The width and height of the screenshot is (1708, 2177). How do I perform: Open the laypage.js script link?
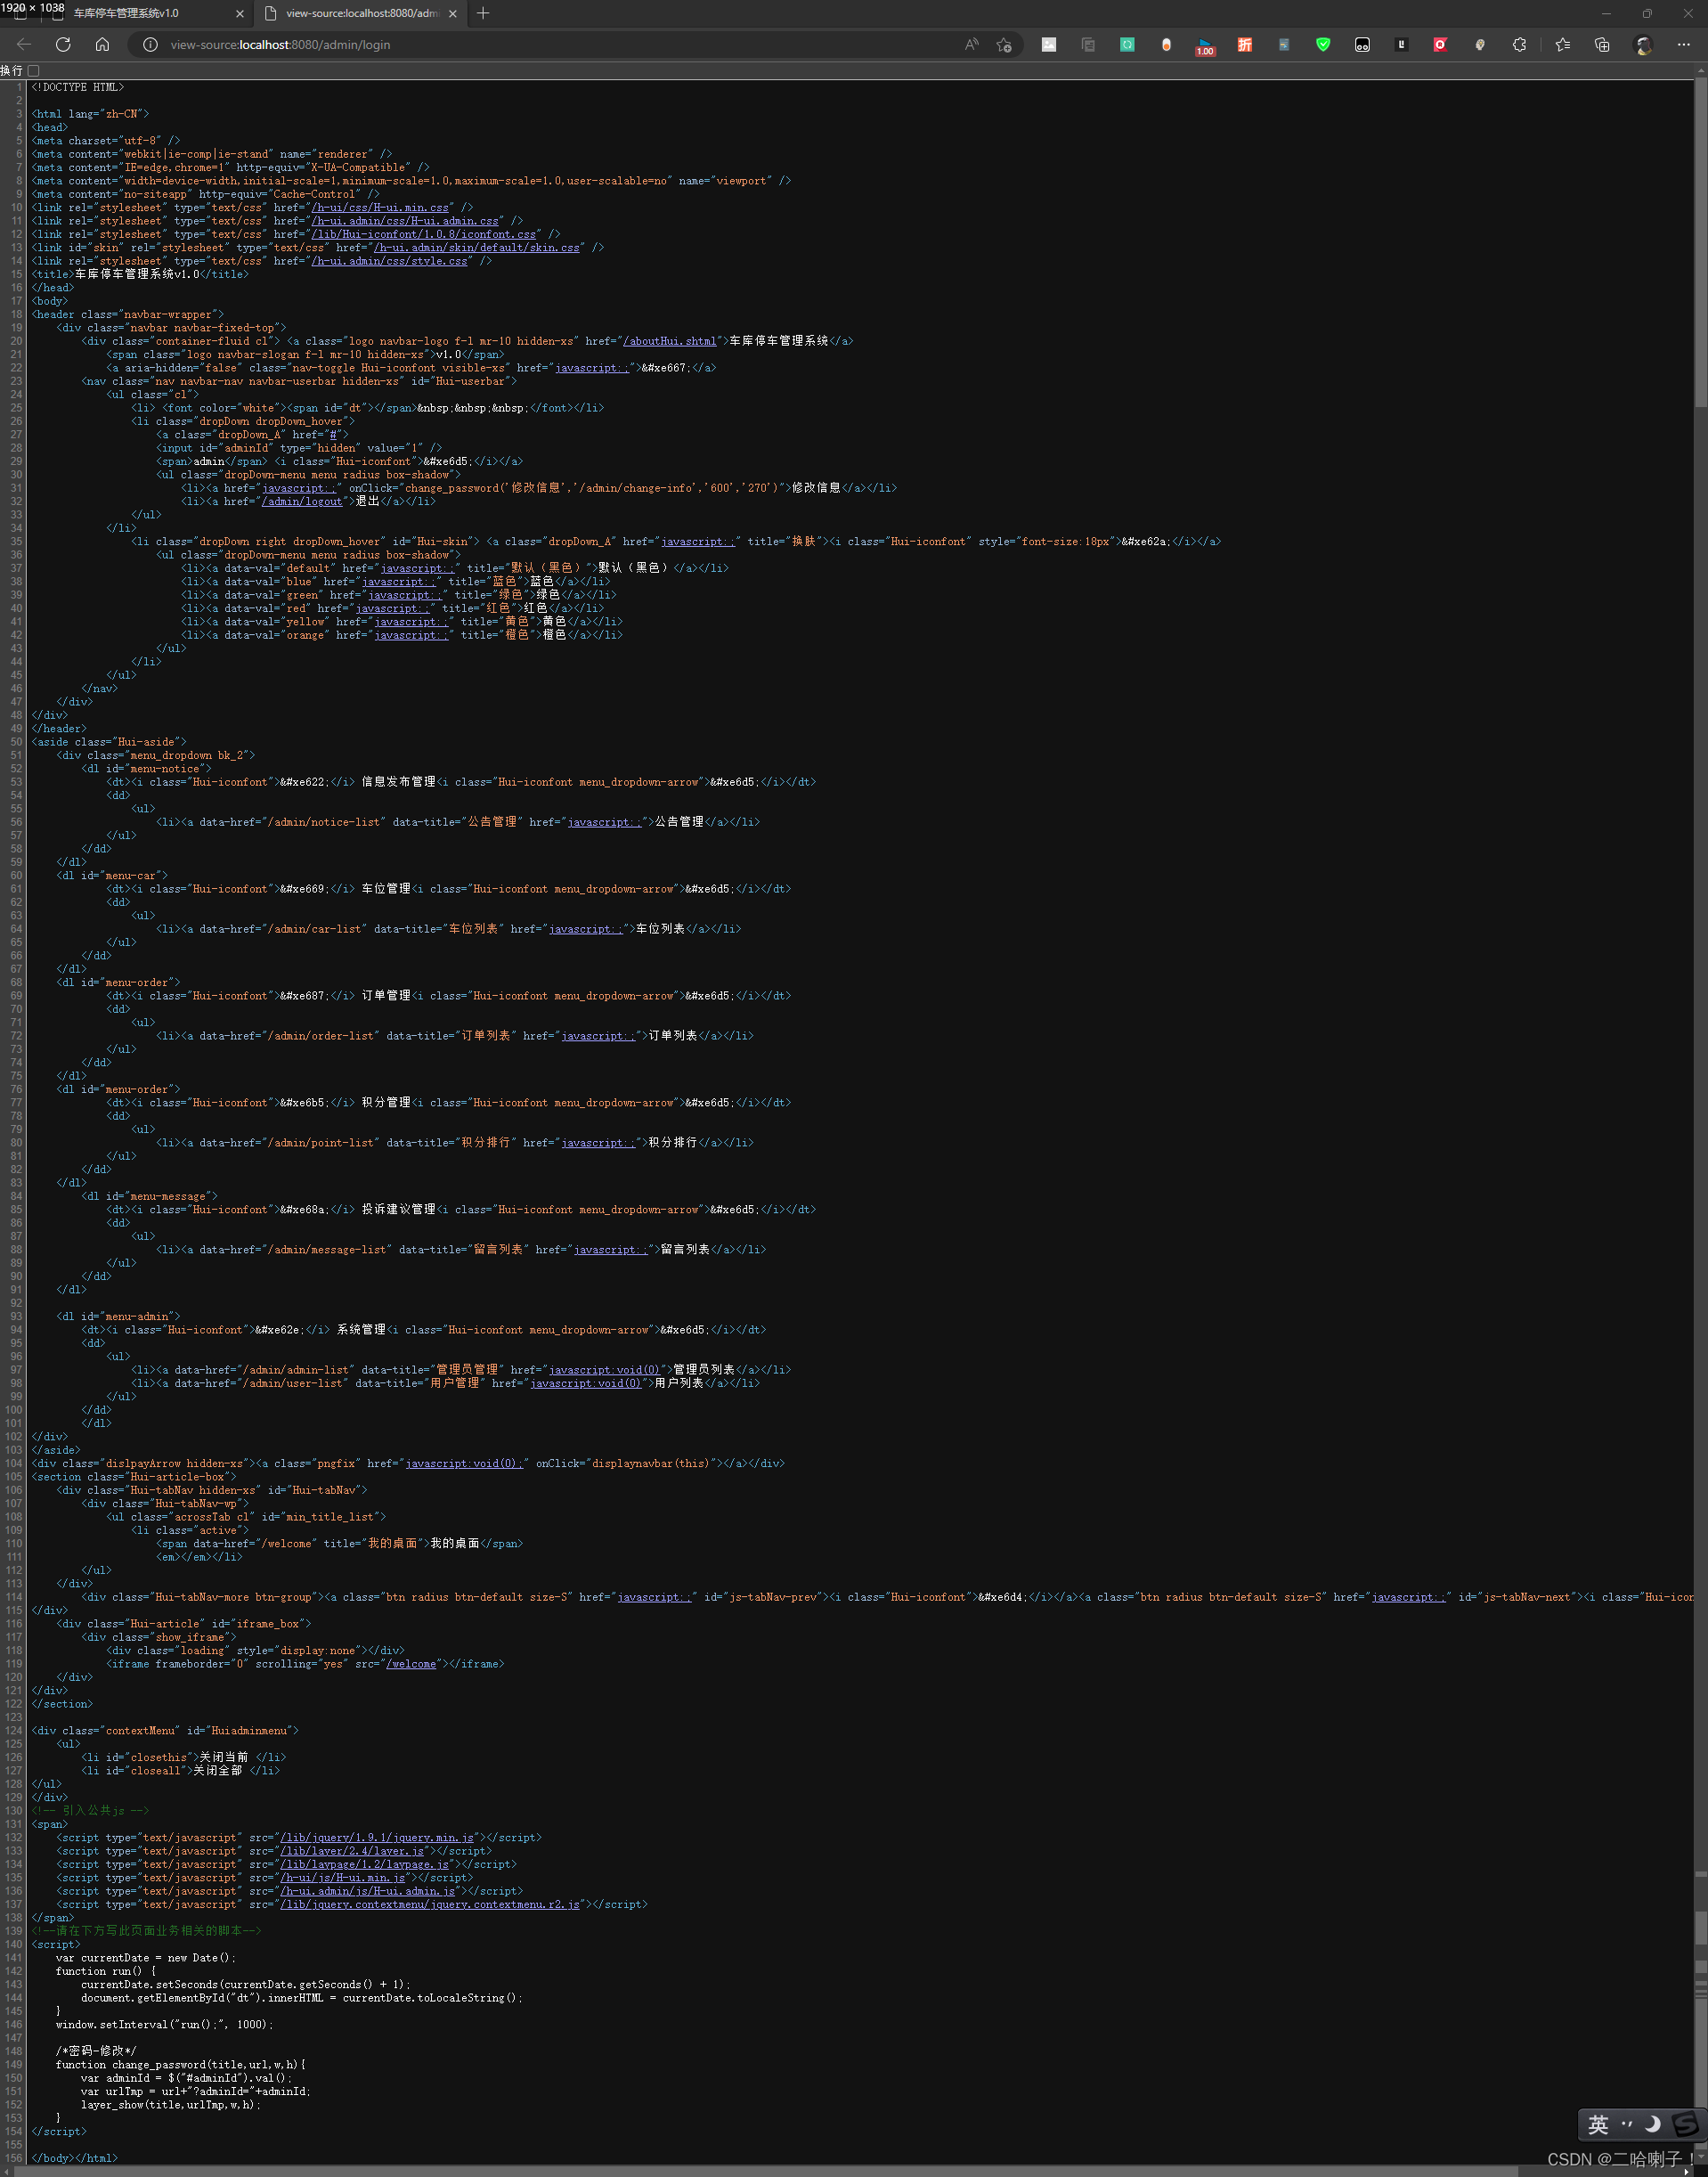point(365,1865)
